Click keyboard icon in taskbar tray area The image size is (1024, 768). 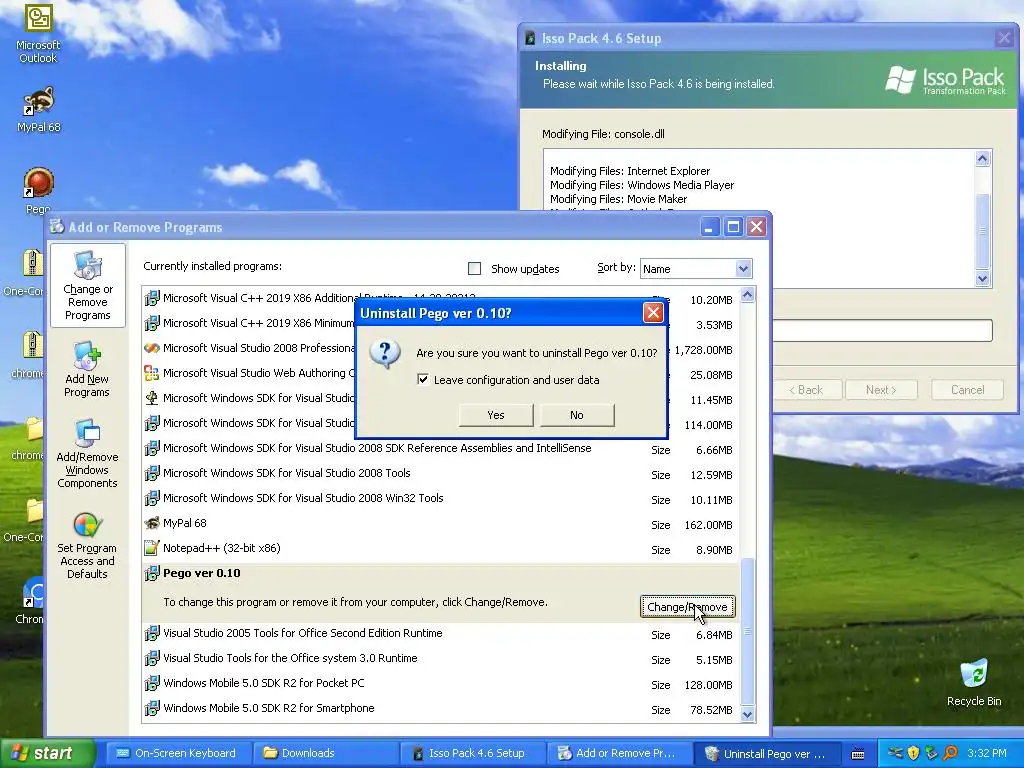858,754
